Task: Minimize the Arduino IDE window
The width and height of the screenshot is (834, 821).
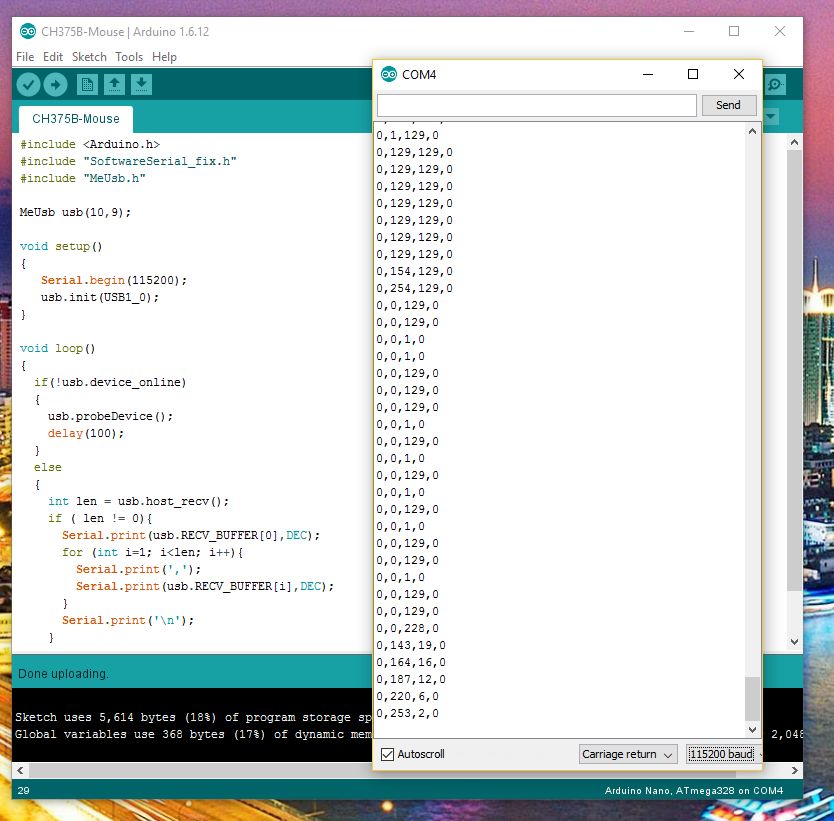Action: pyautogui.click(x=689, y=31)
